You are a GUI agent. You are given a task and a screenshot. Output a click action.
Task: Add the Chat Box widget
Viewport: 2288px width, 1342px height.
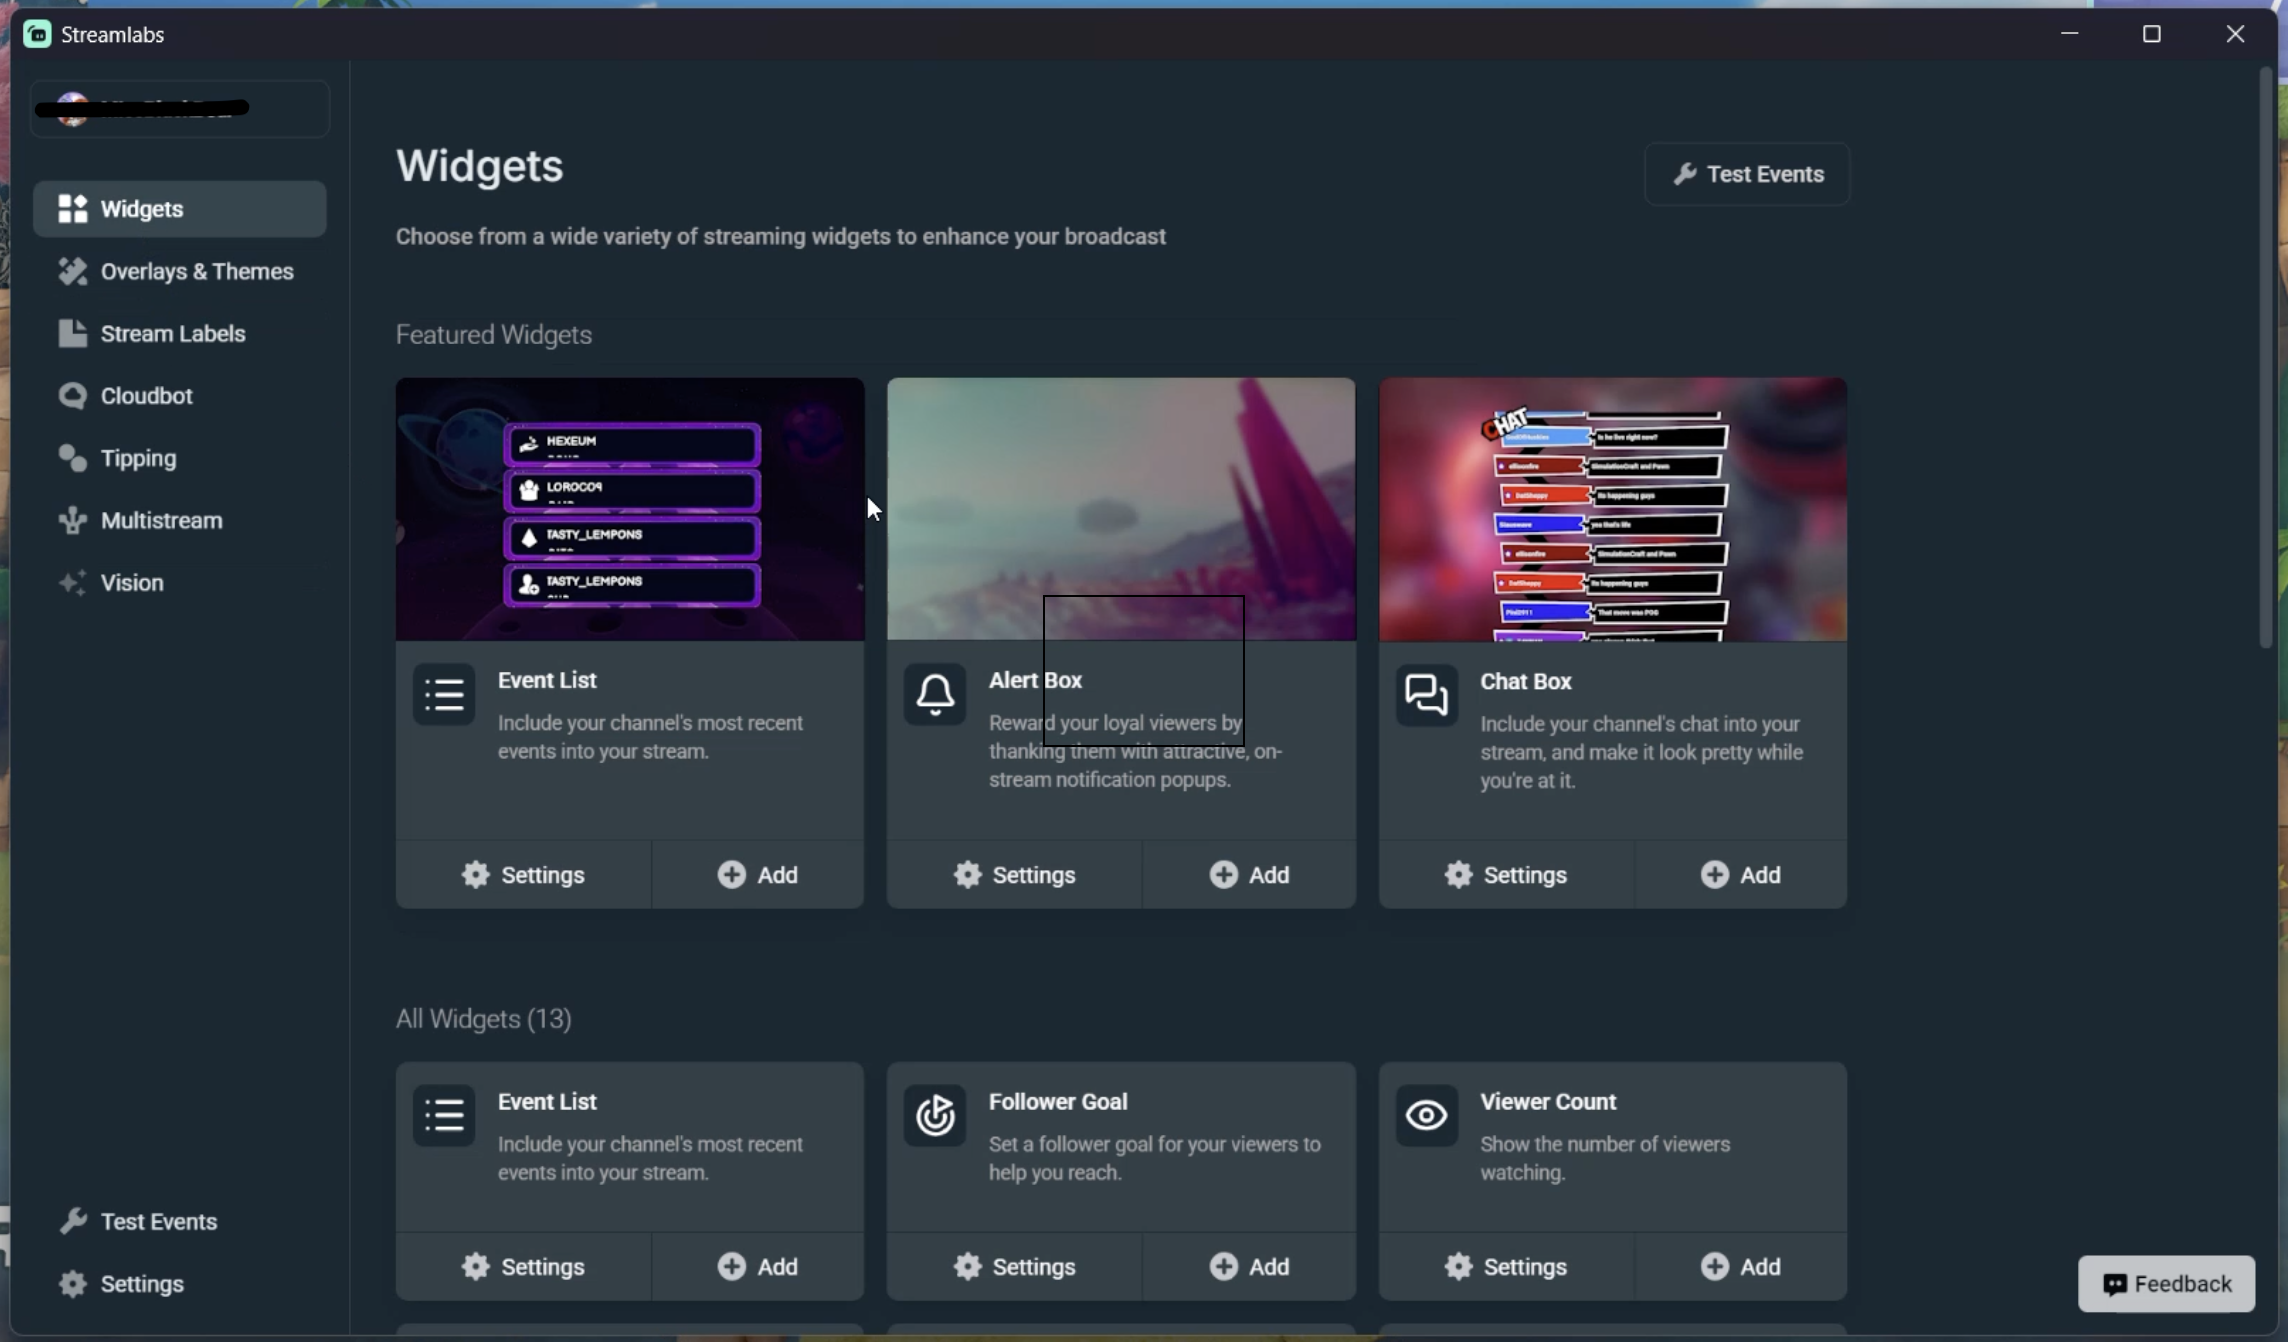1741,874
